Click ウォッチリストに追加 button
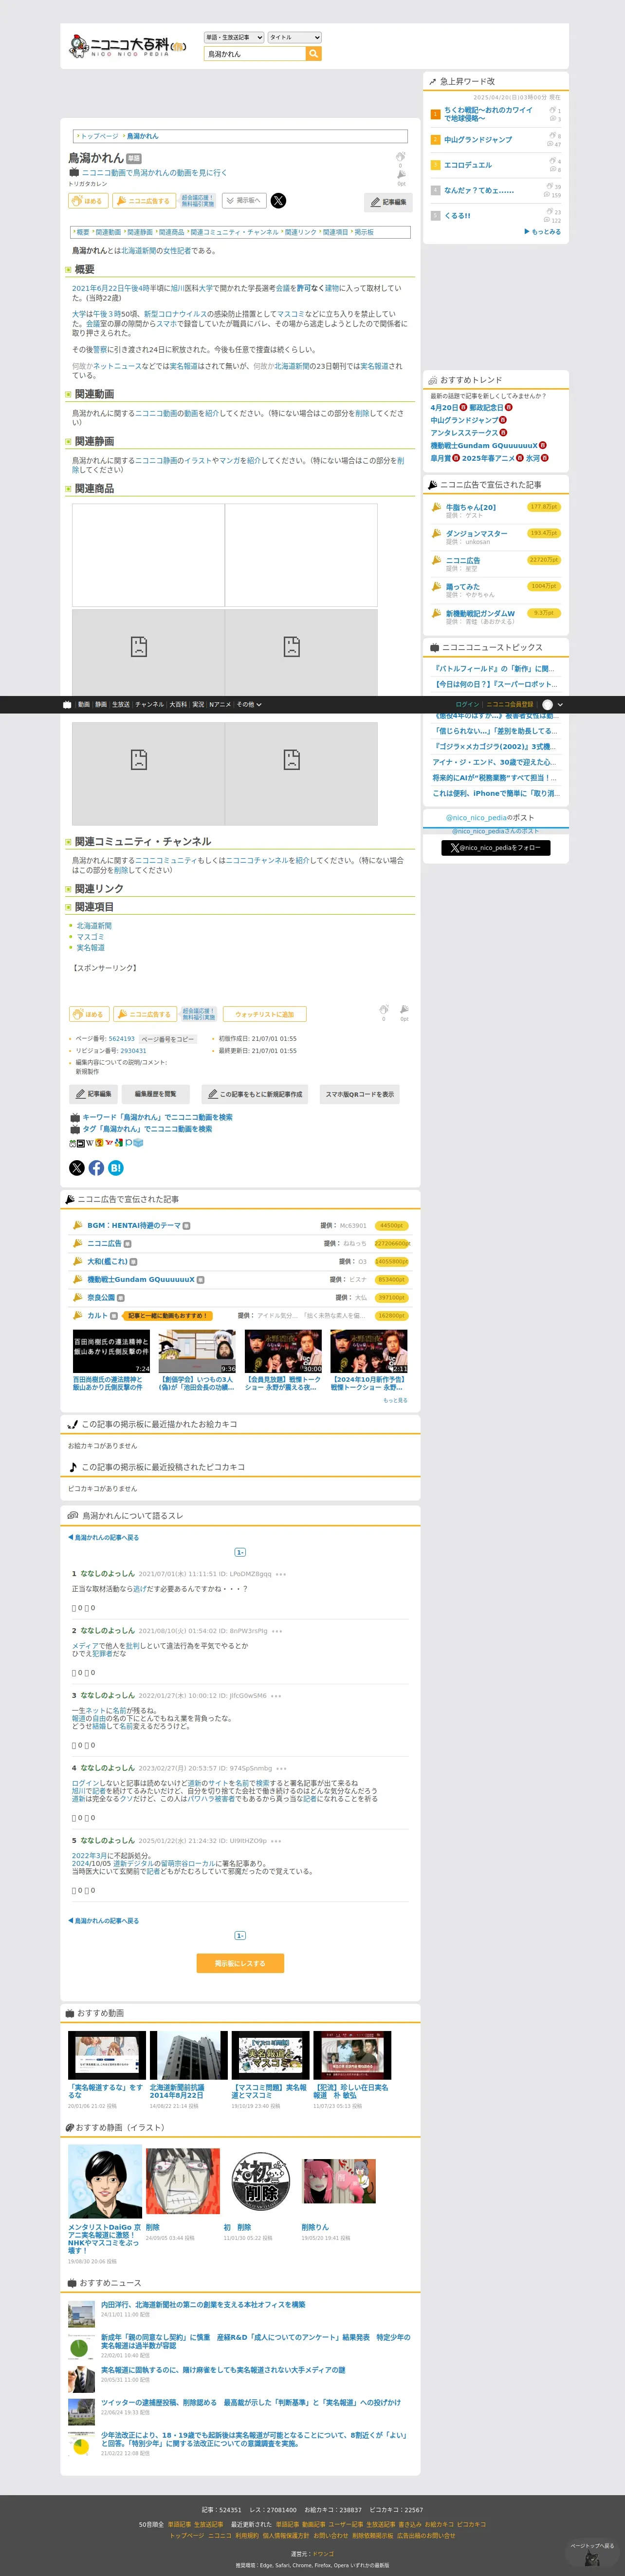The height and width of the screenshot is (2576, 625). coord(264,1014)
